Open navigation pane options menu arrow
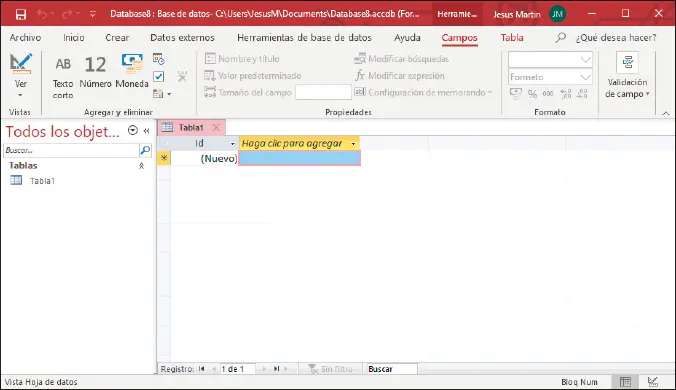This screenshot has width=676, height=390. click(133, 130)
